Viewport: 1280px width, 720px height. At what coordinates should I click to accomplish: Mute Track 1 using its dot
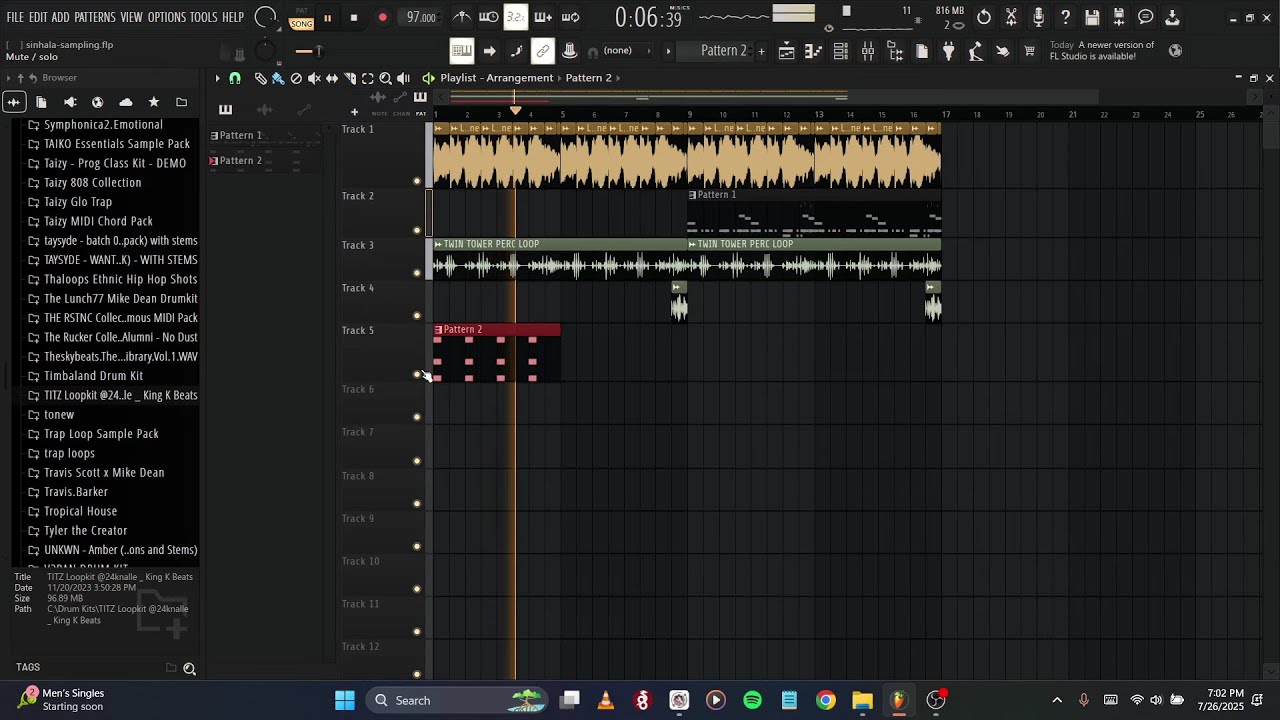[x=417, y=181]
